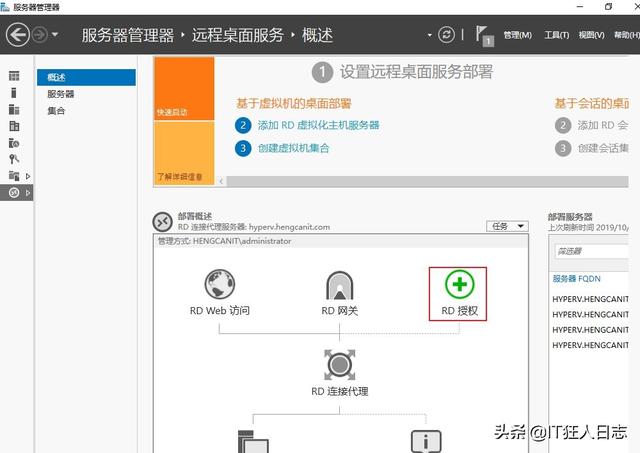This screenshot has height=453, width=640.
Task: Open the dashboard icon in left sidebar
Action: (14, 76)
